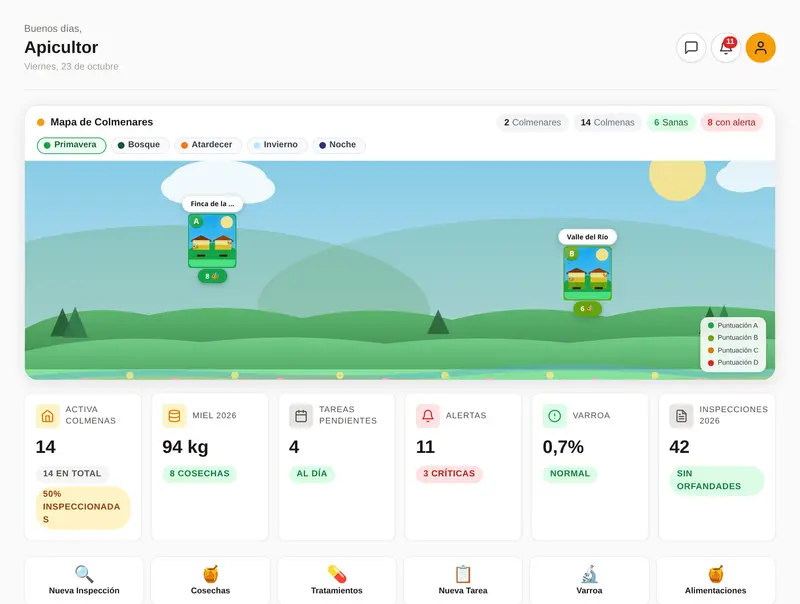The height and width of the screenshot is (604, 800).
Task: Click the Valle del Río apiary label
Action: (588, 237)
